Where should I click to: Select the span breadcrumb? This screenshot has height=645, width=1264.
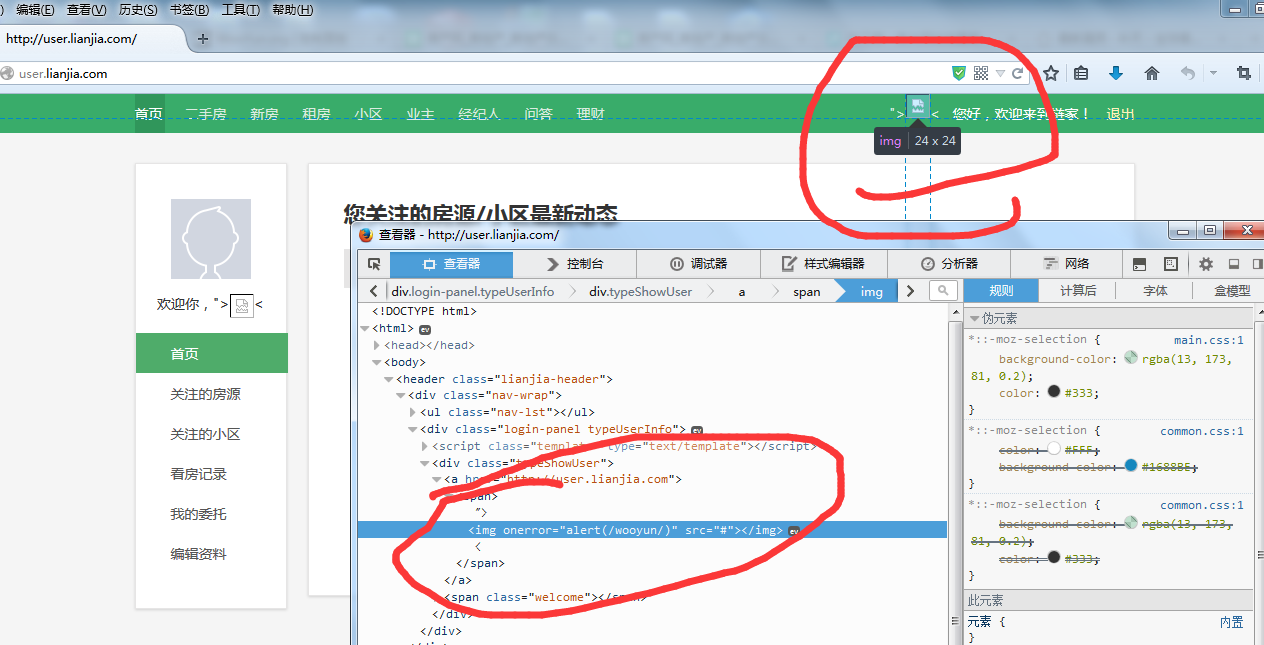[x=806, y=291]
